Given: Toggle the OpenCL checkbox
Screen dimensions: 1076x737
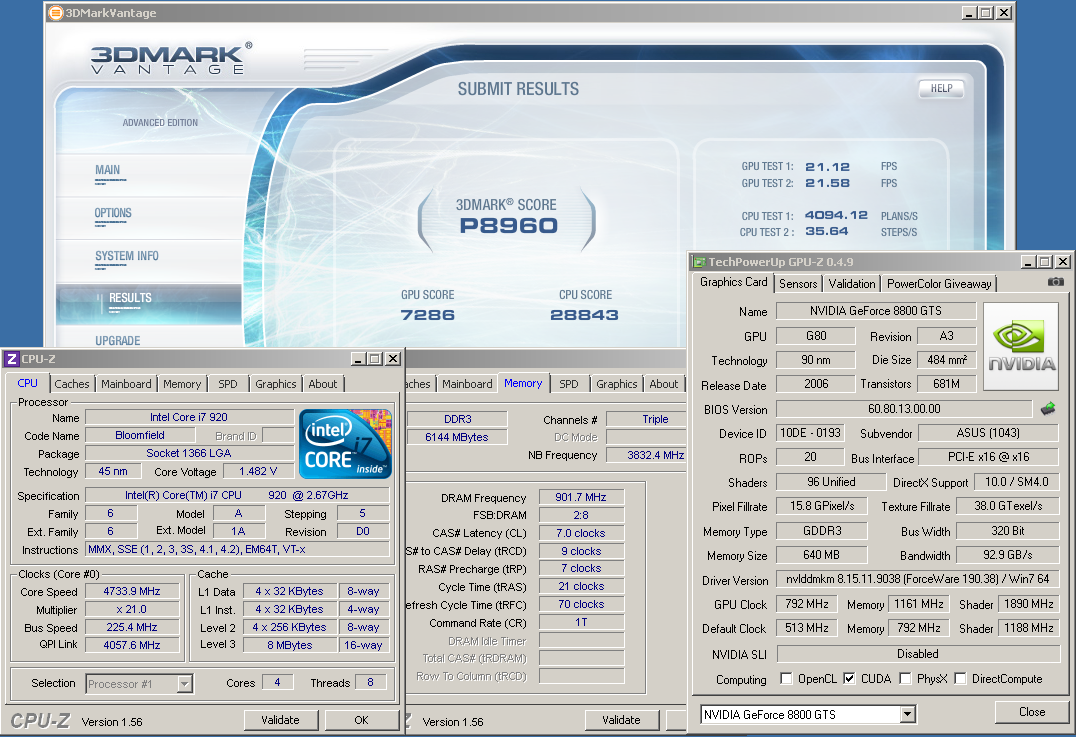Looking at the screenshot, I should coord(786,679).
